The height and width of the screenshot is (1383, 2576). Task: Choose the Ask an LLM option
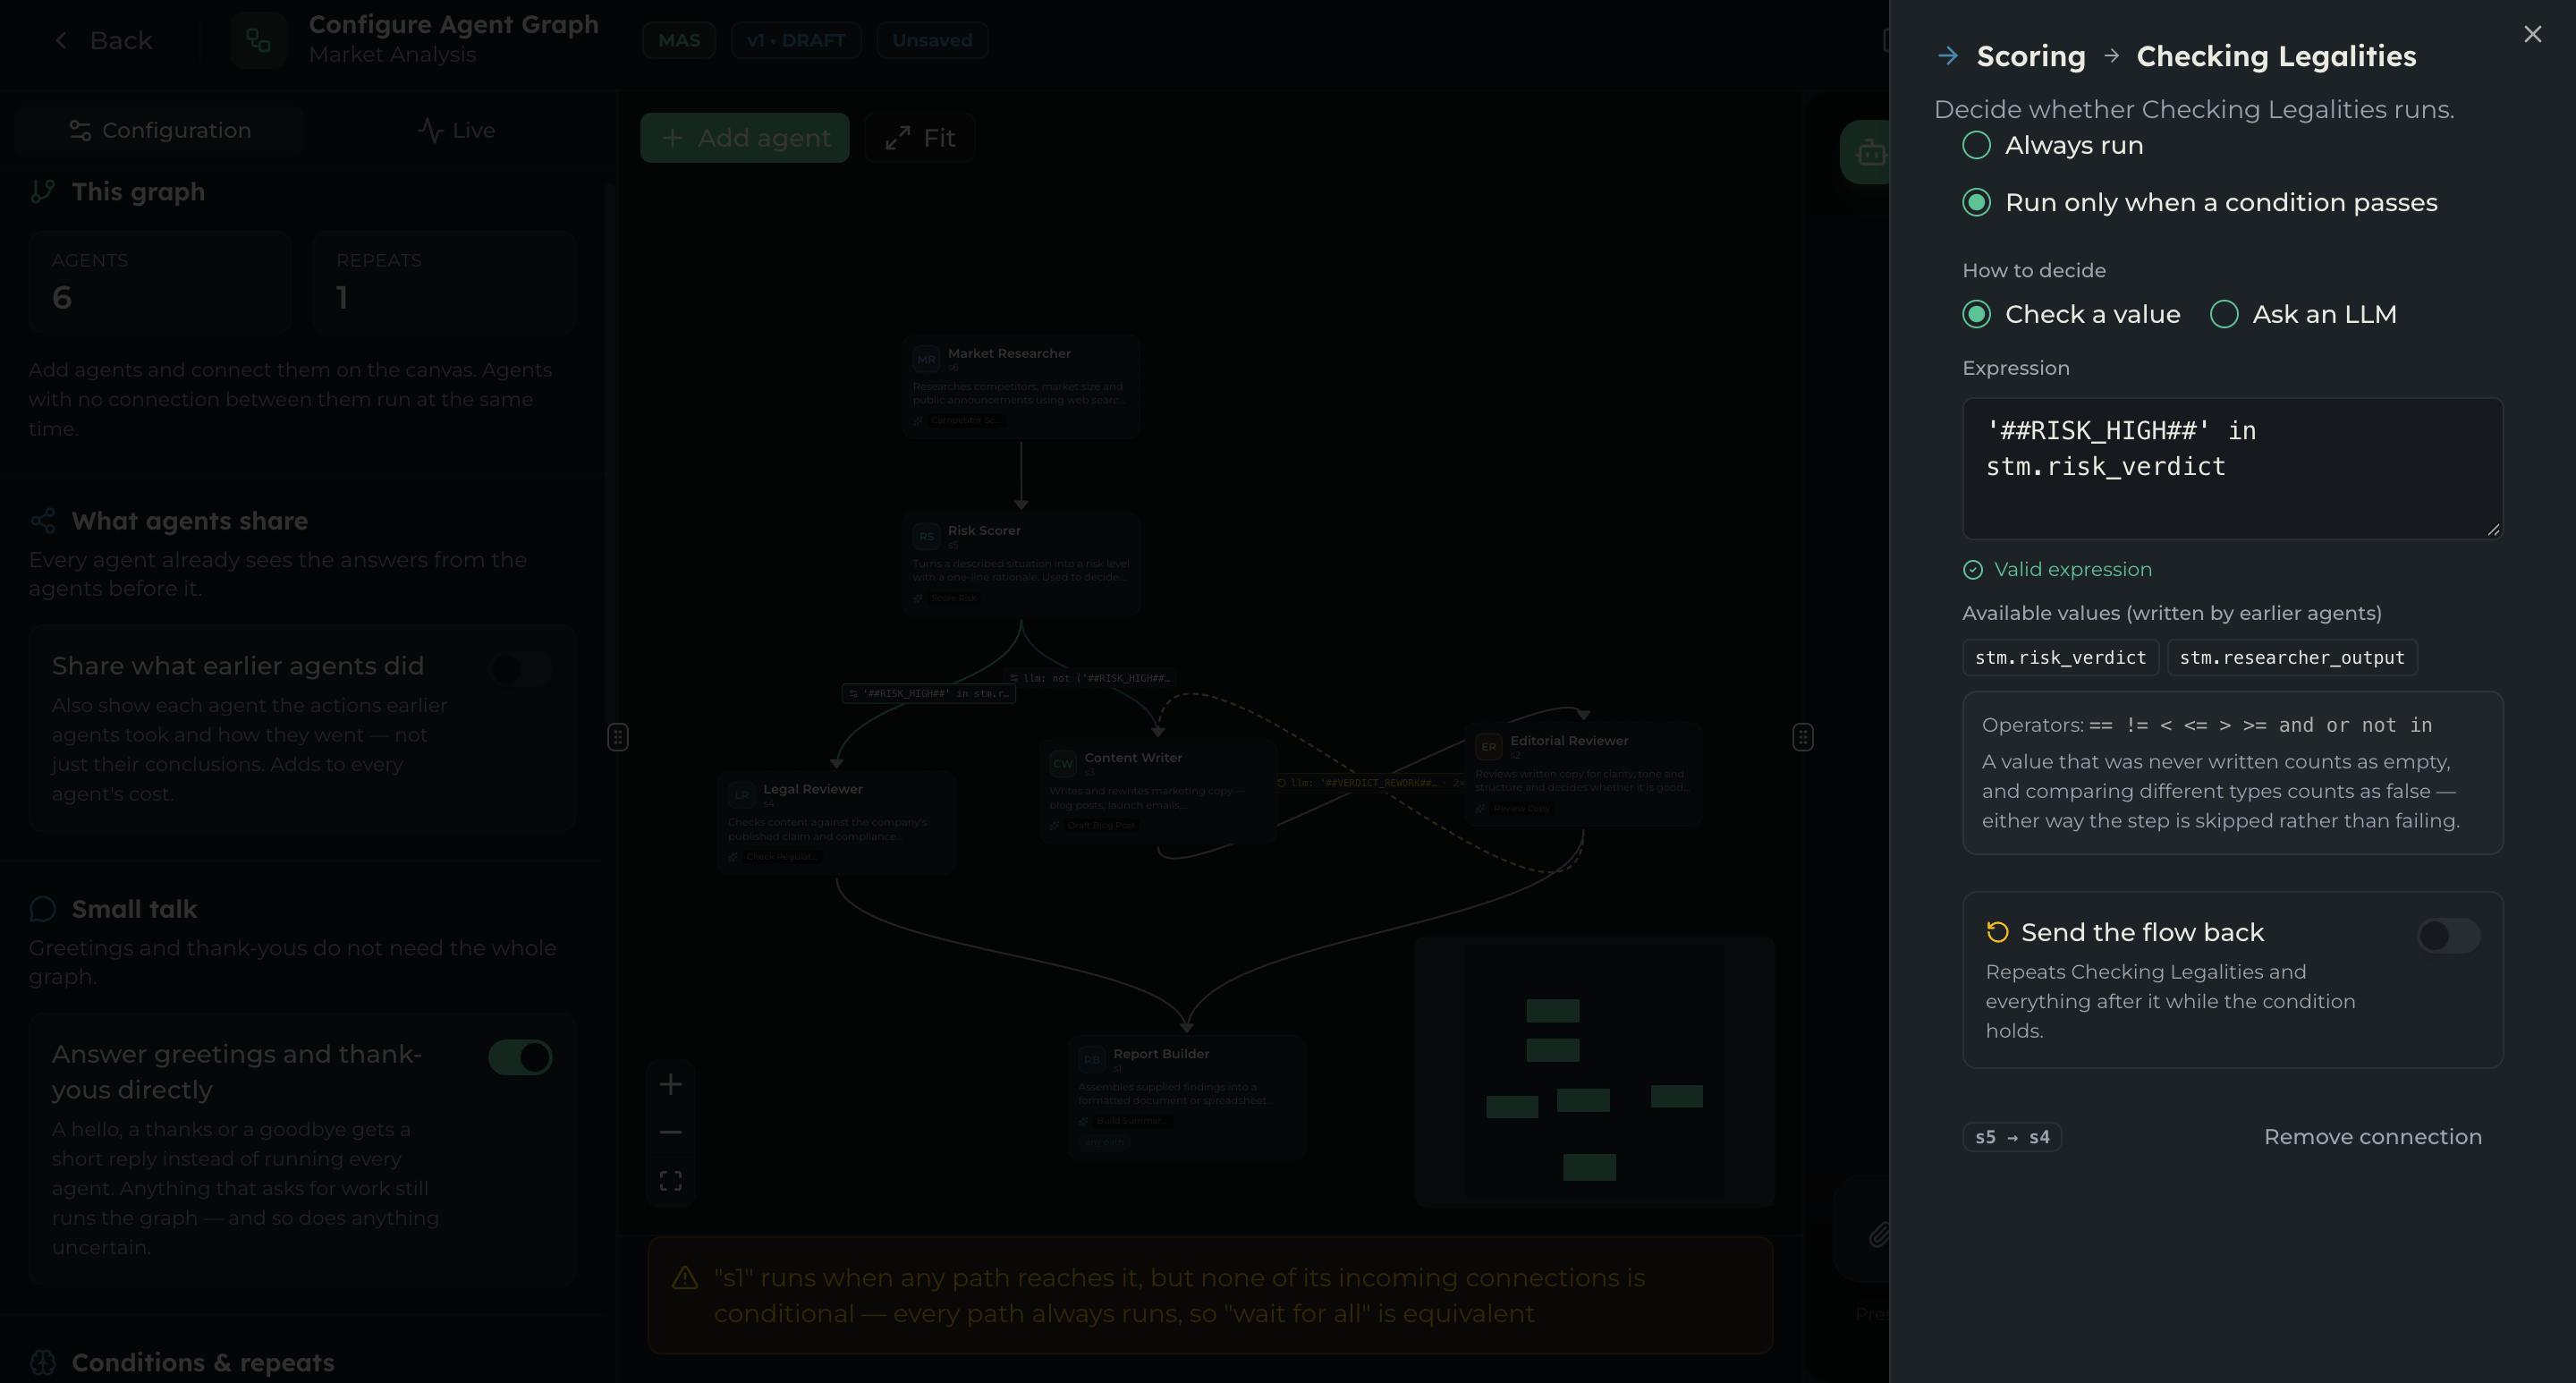click(2303, 314)
